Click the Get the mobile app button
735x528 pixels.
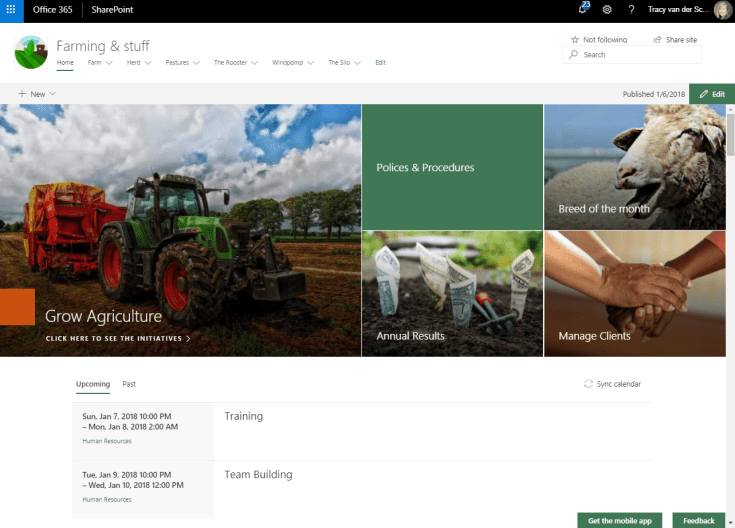[619, 520]
